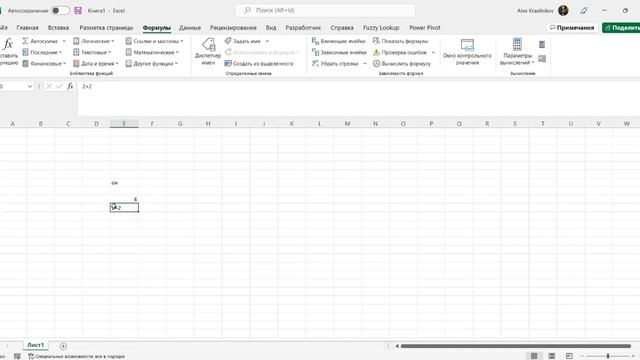Click the Insert Function fx ribbon icon
640x360 pixels.
tap(8, 44)
